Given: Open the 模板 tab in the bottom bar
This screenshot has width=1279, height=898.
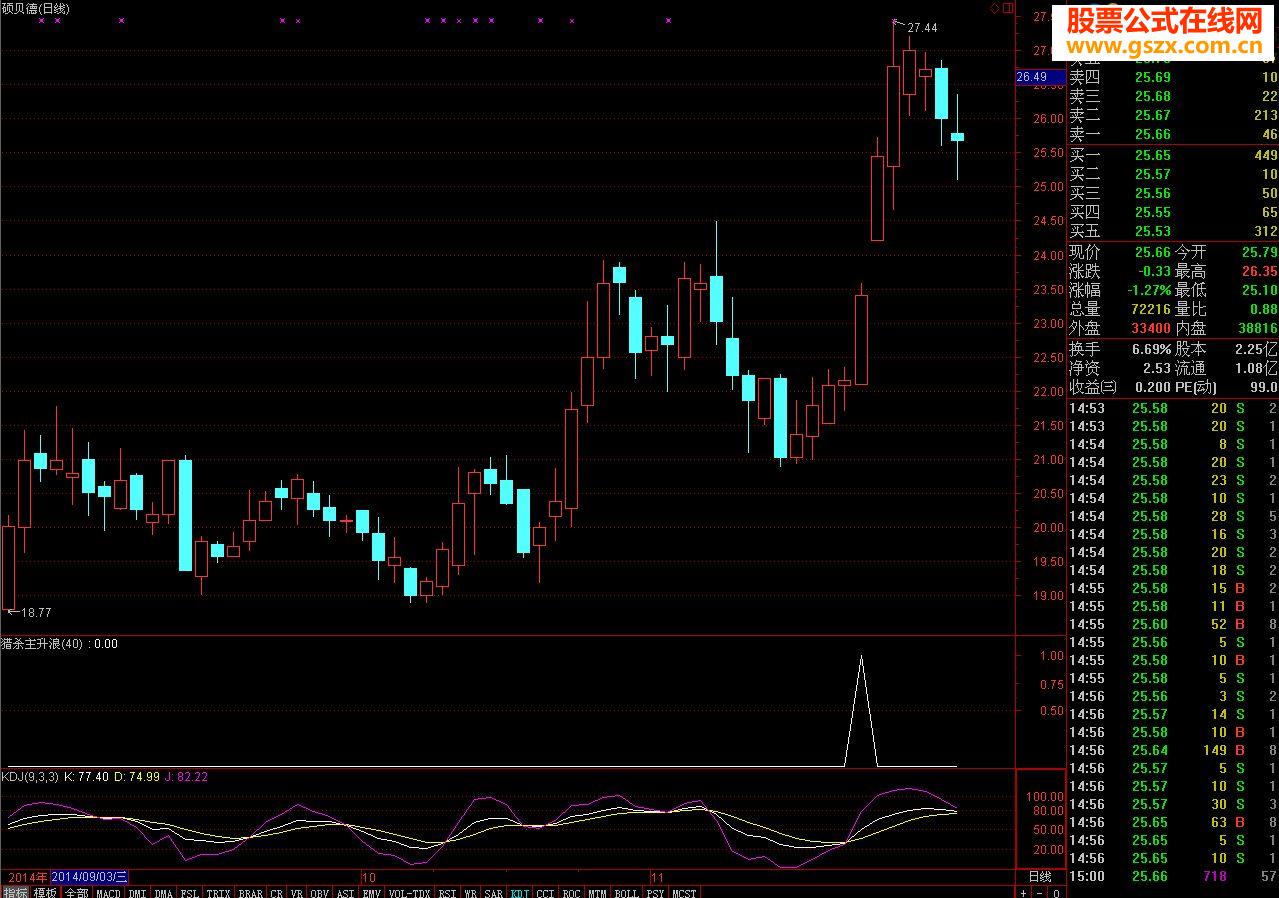Looking at the screenshot, I should [45, 892].
